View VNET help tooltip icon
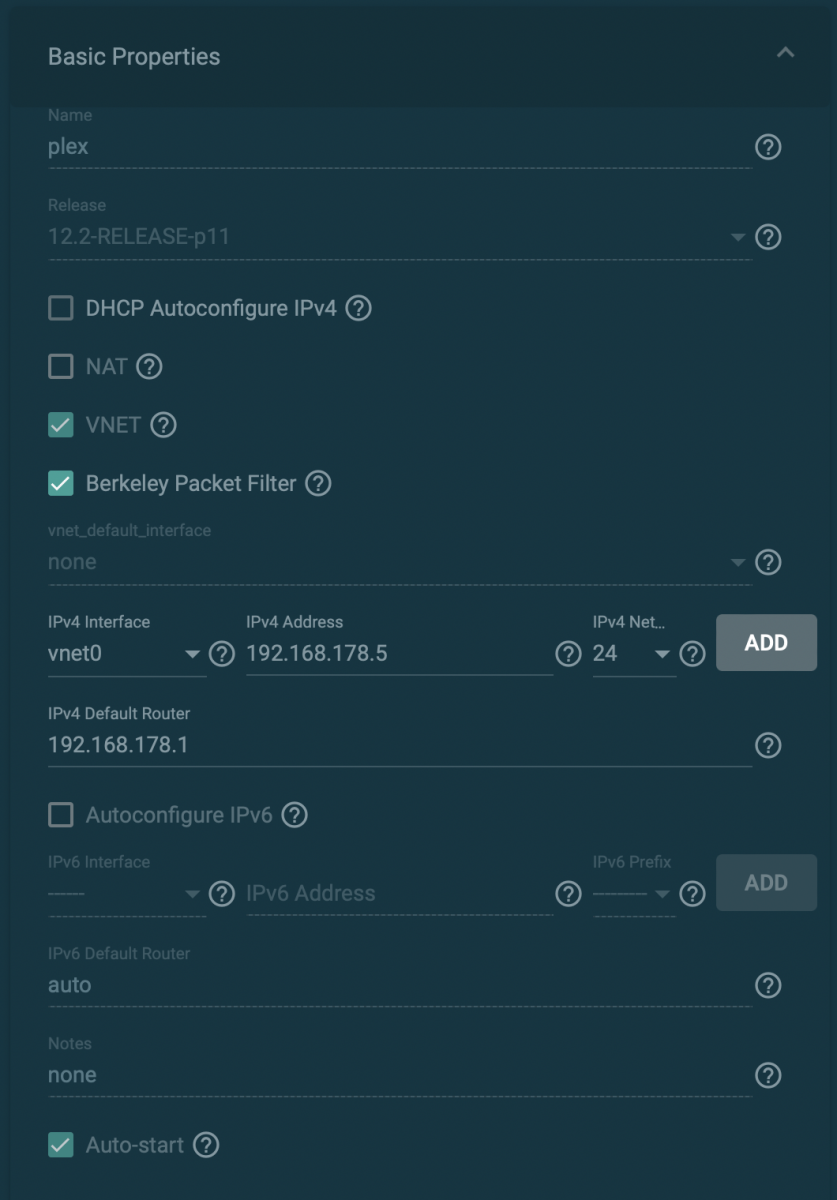 point(163,425)
